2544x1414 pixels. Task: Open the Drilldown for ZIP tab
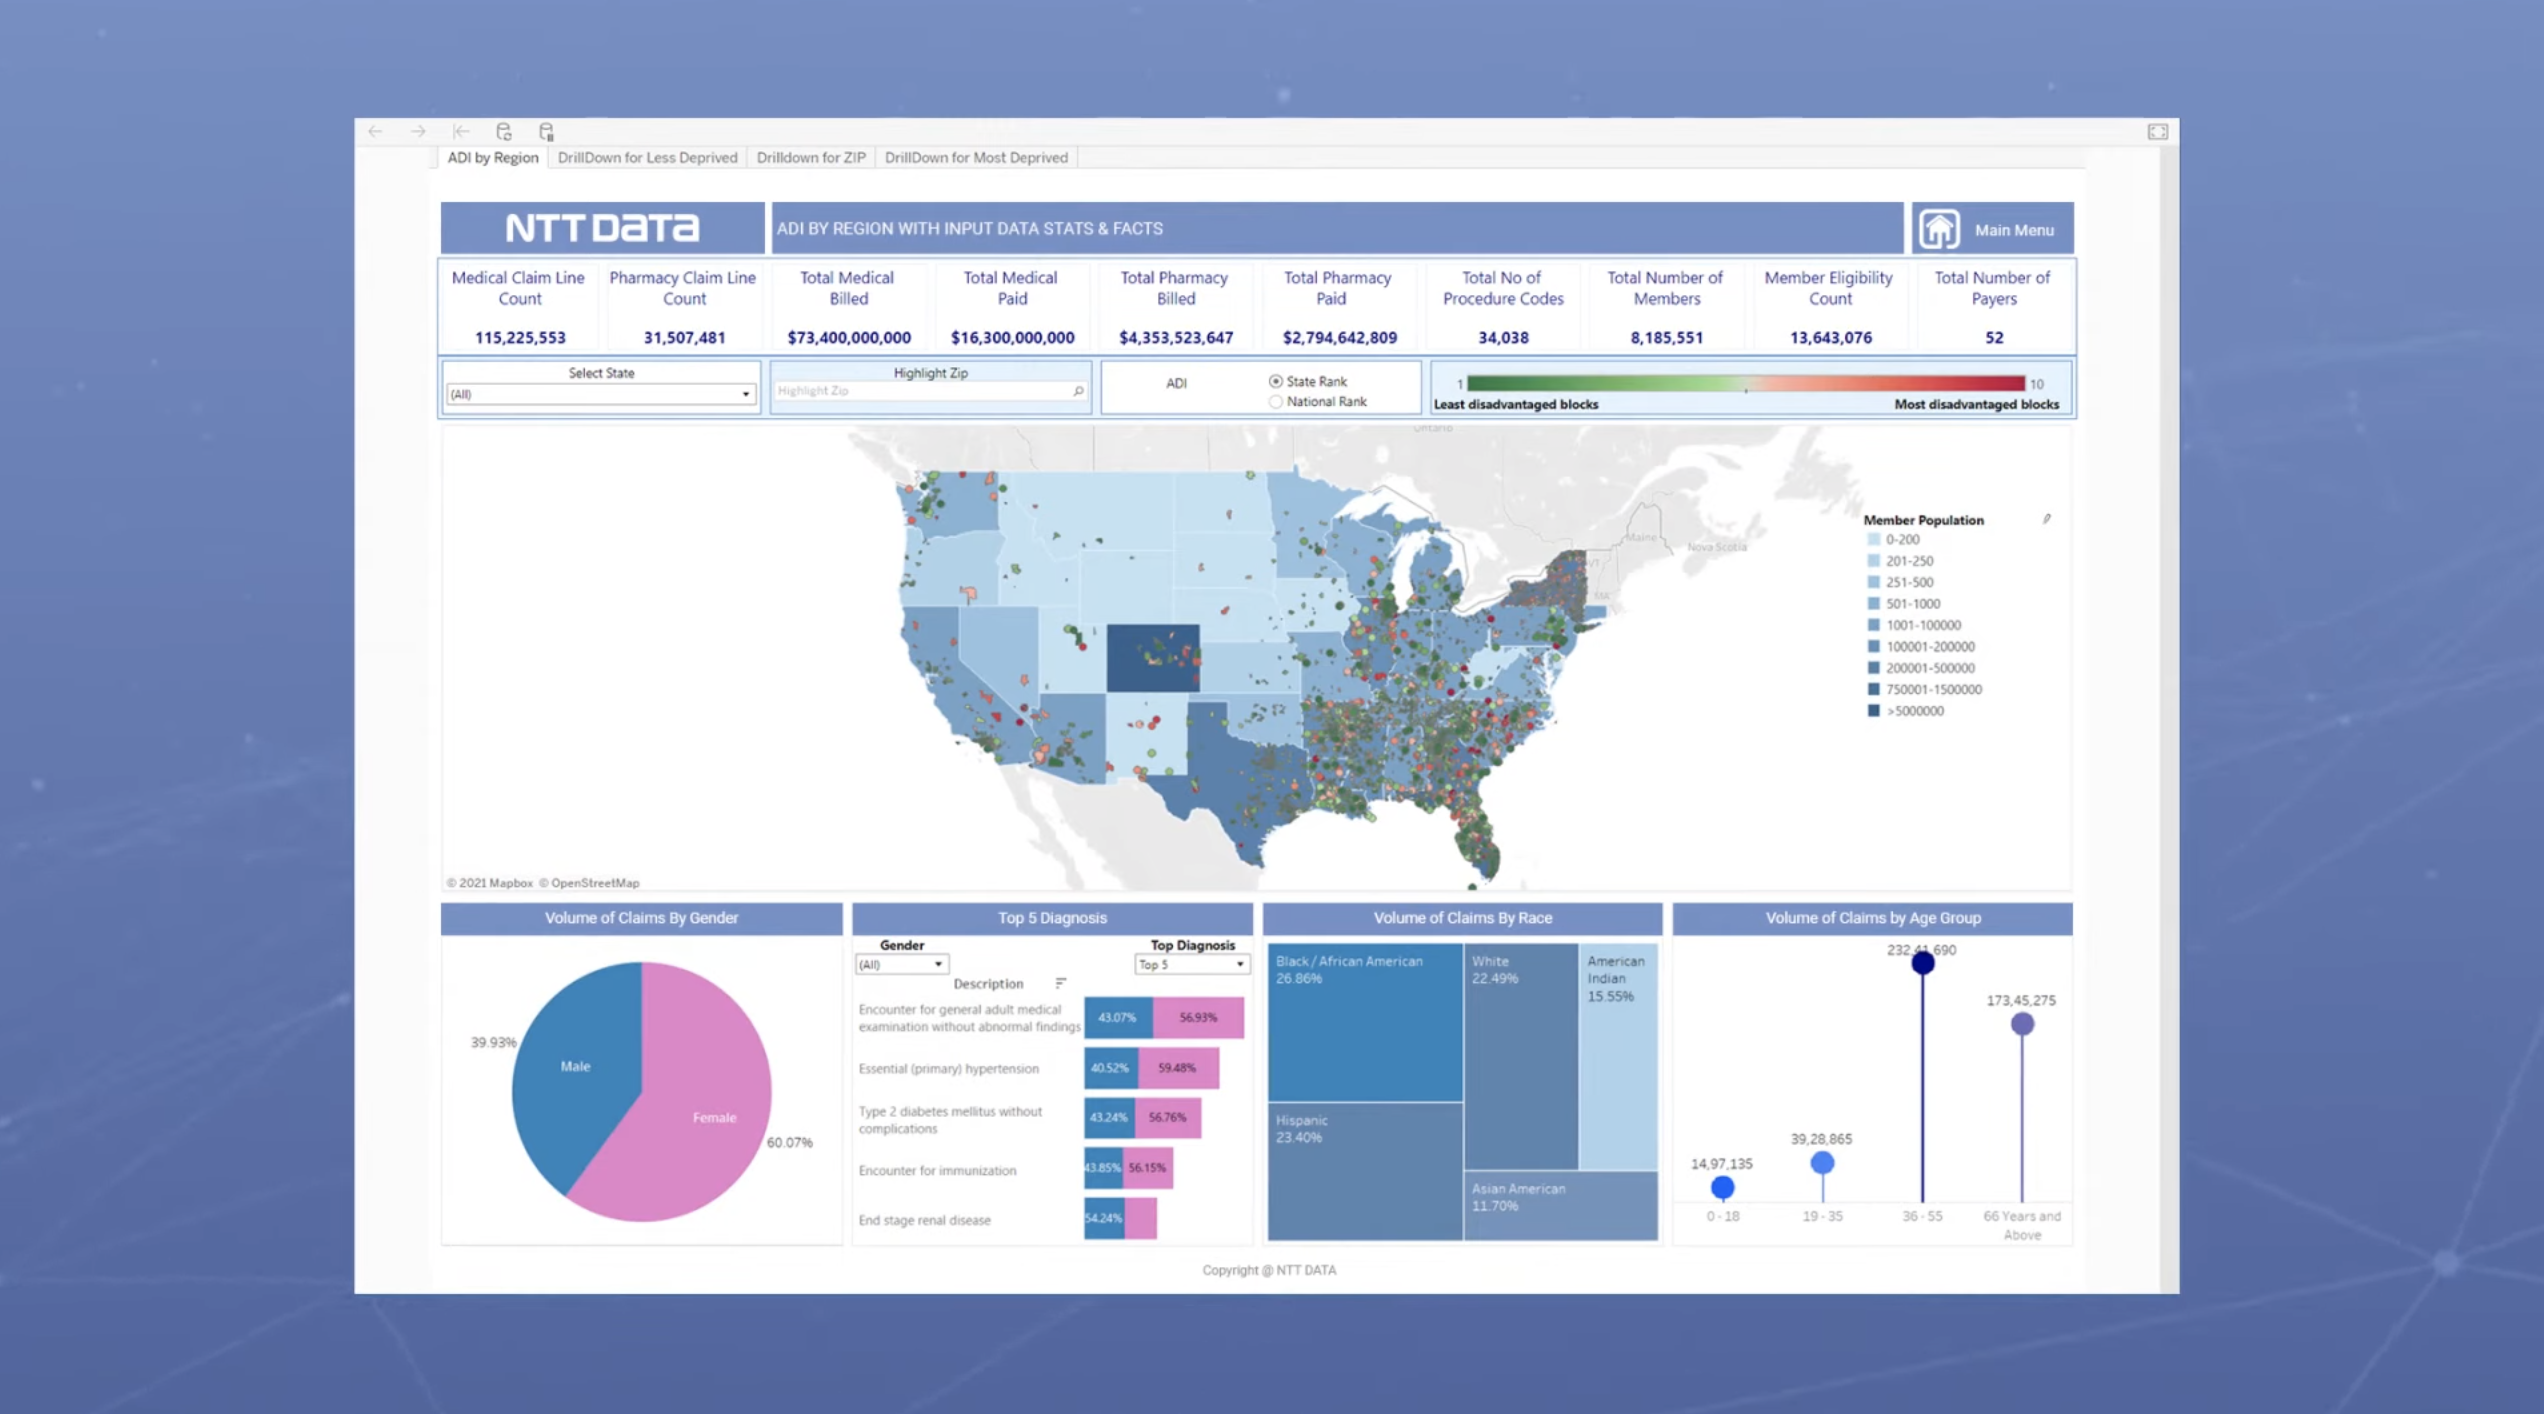tap(810, 158)
